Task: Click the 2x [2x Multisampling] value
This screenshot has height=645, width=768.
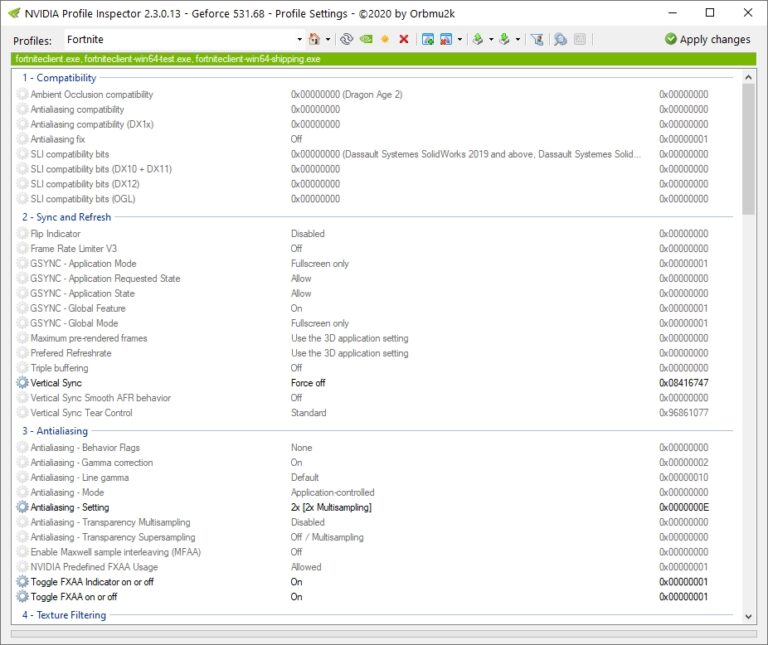Action: 331,507
